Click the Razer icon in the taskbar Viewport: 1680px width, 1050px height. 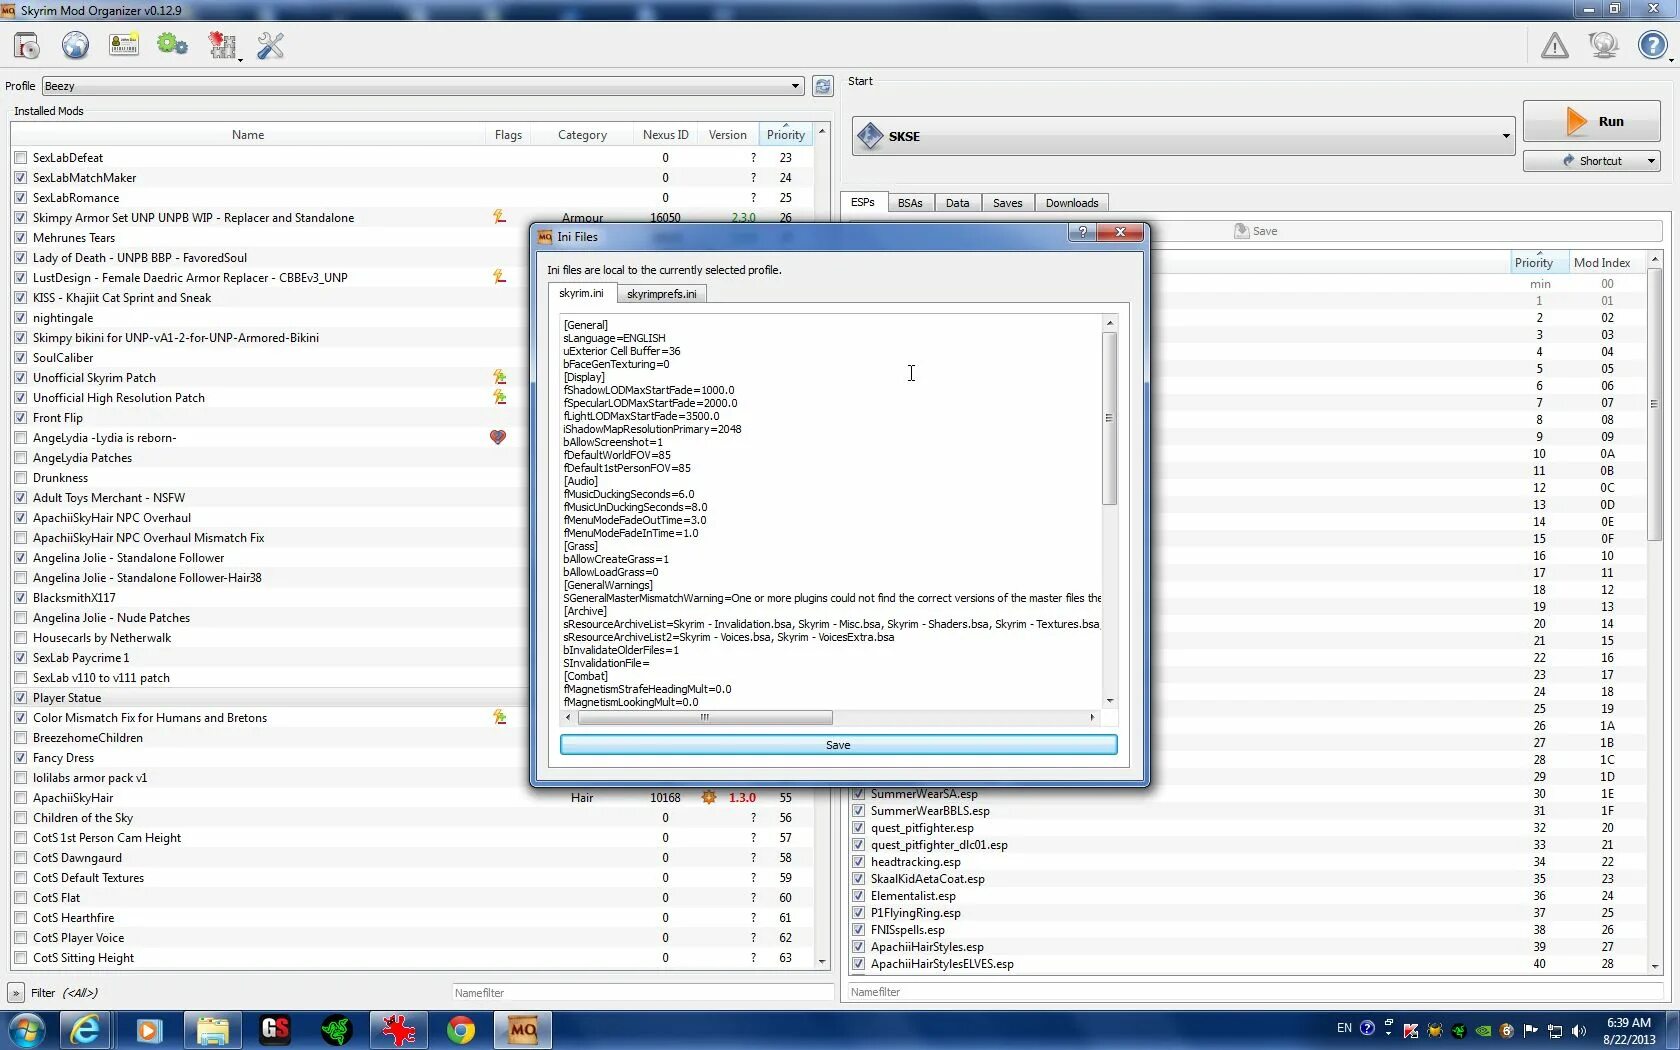(x=337, y=1030)
